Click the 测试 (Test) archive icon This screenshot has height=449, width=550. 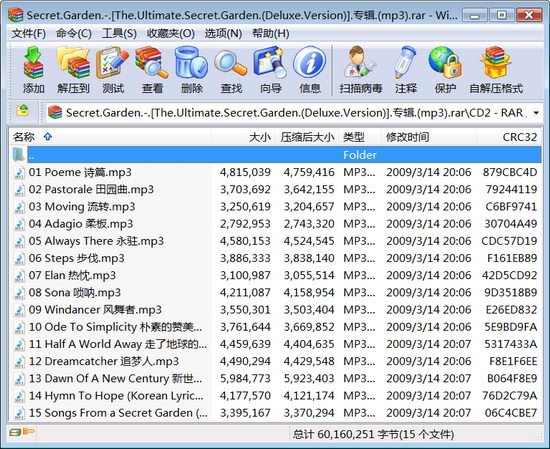pyautogui.click(x=113, y=70)
